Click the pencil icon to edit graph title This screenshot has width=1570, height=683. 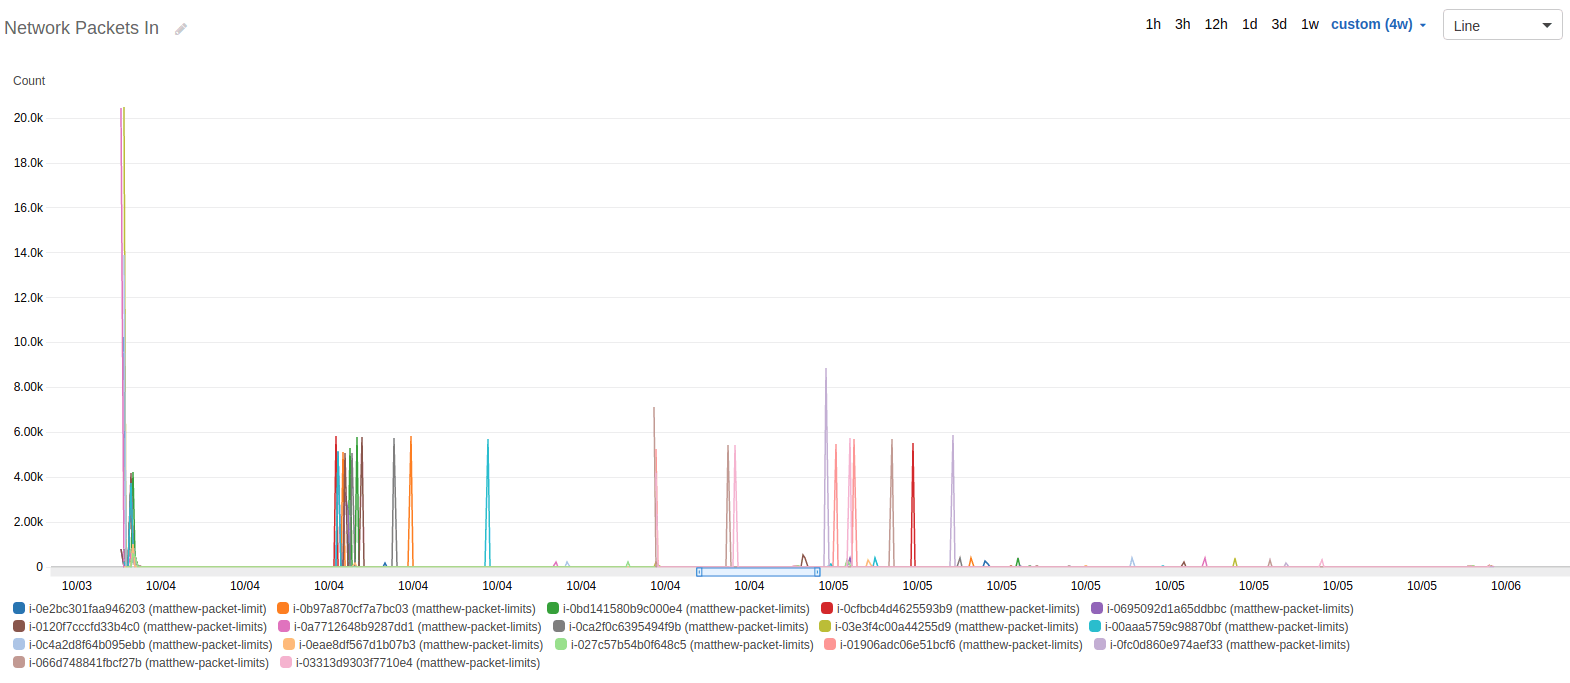point(181,29)
